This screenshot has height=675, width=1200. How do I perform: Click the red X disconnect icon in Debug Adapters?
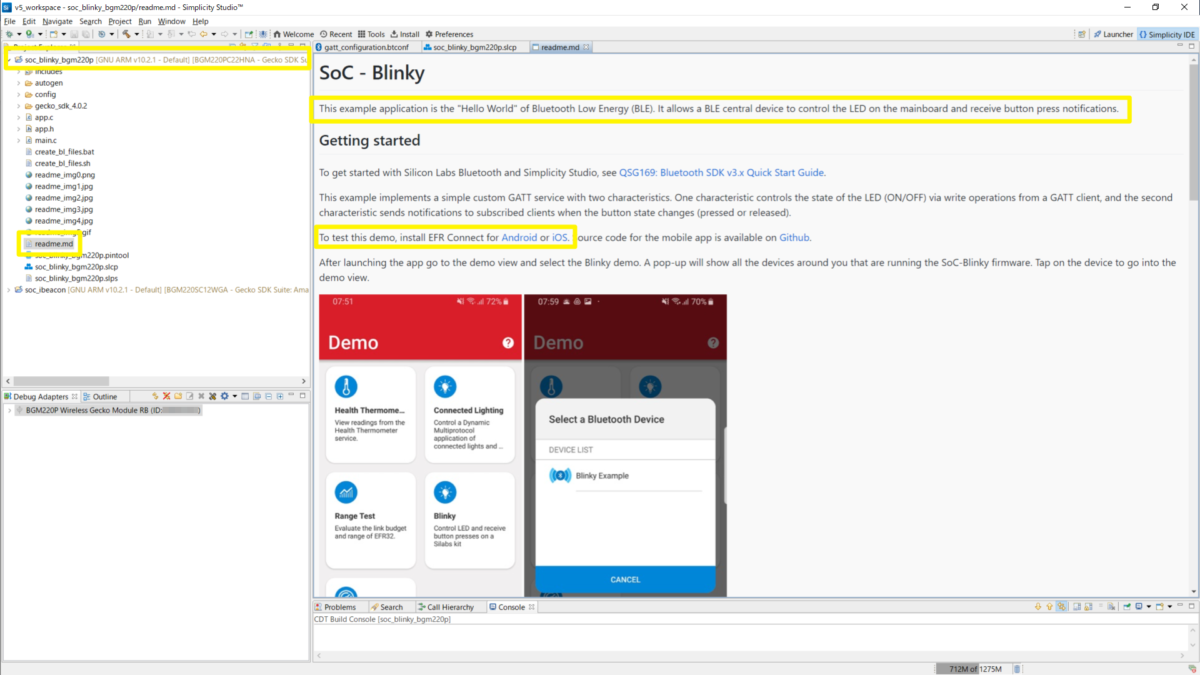[166, 397]
